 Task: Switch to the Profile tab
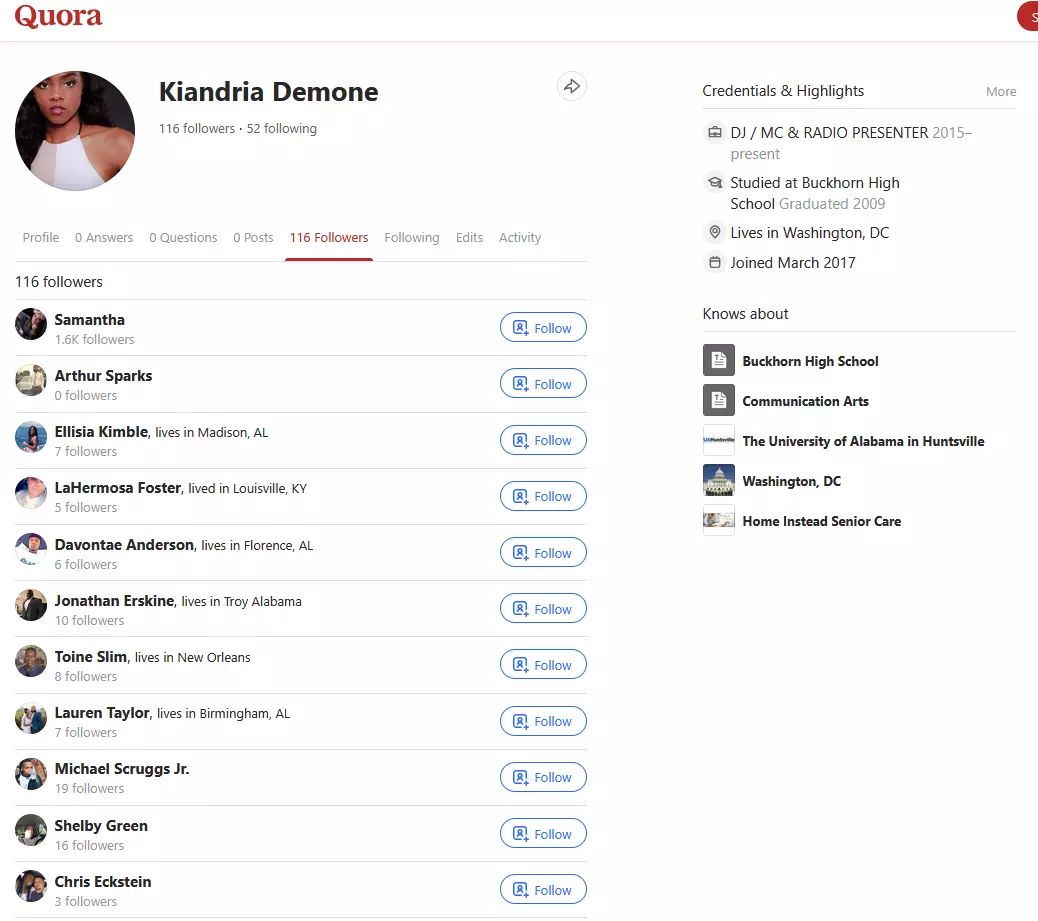[40, 238]
